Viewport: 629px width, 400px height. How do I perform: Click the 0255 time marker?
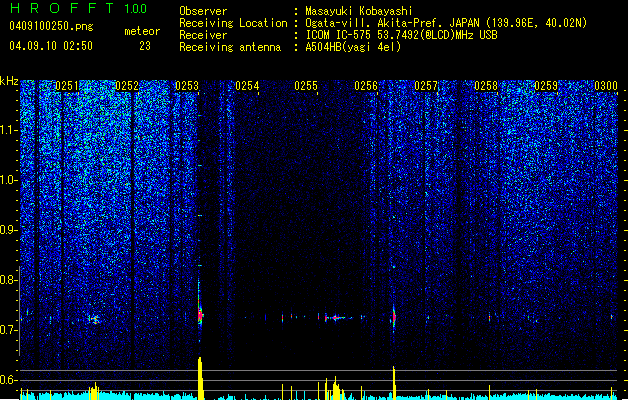click(306, 86)
